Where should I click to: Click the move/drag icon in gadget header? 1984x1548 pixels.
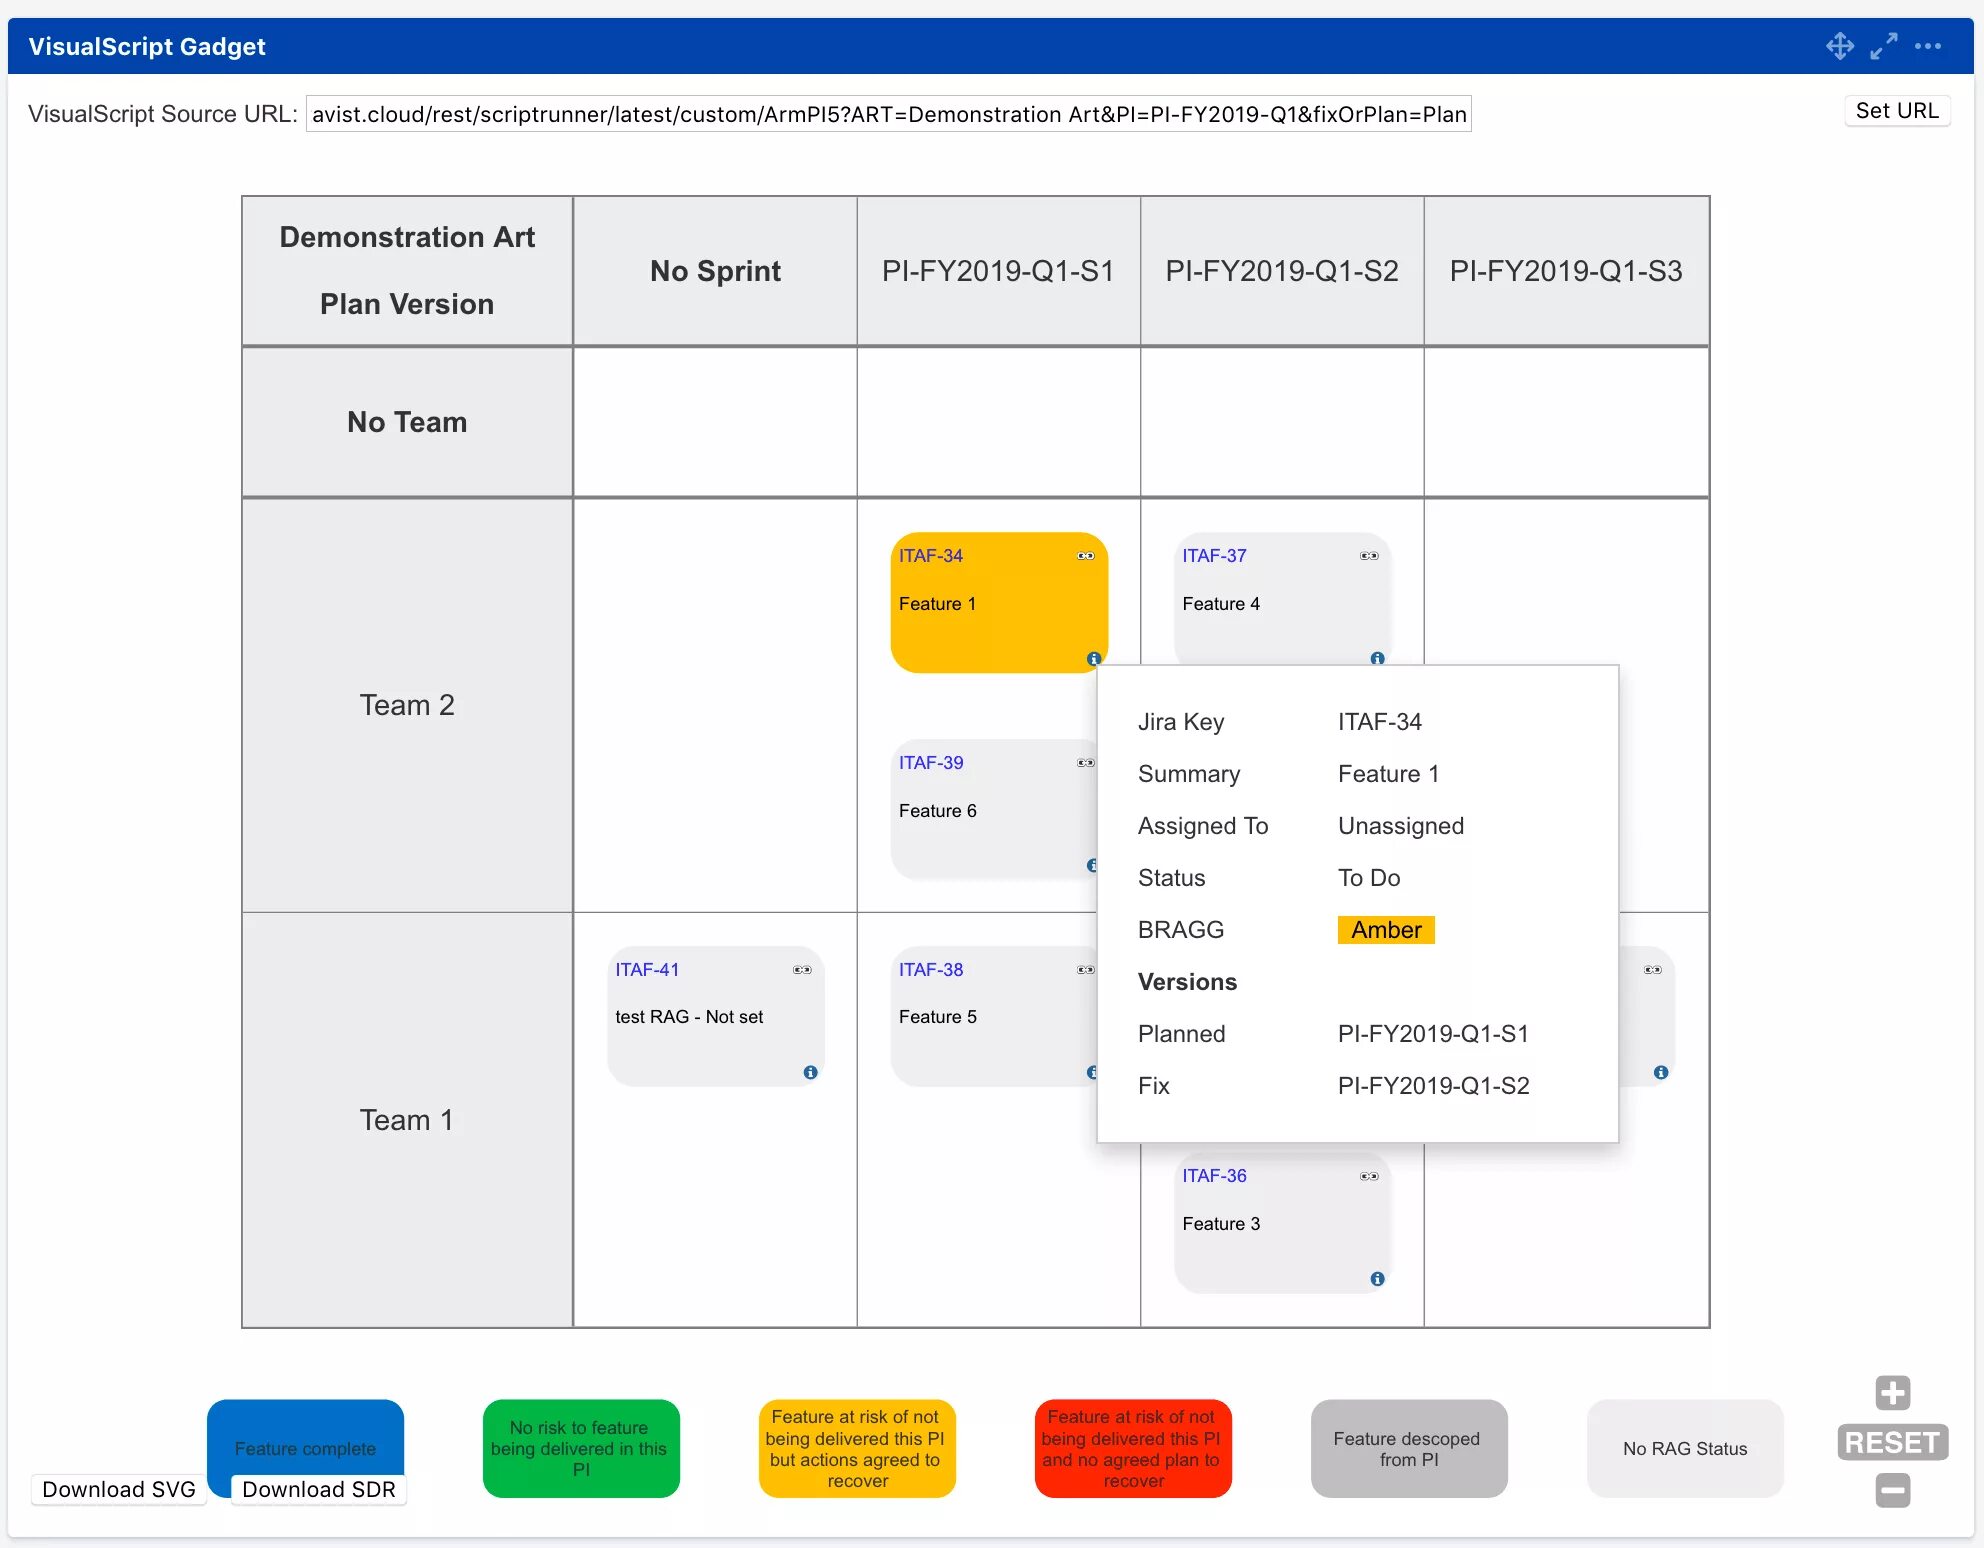tap(1836, 45)
